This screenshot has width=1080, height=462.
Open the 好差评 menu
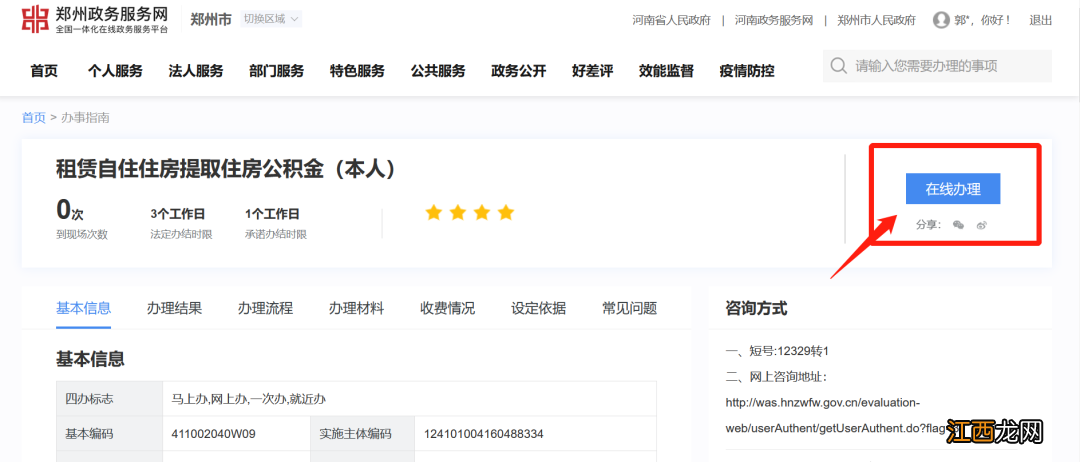click(x=592, y=70)
